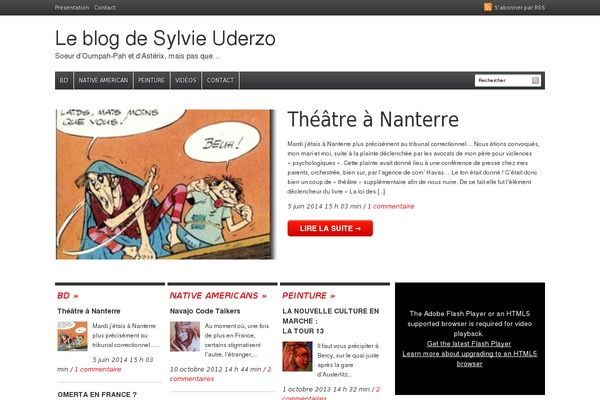The width and height of the screenshot is (600, 400).
Task: Click Get the latest Flash Player link
Action: (x=469, y=344)
